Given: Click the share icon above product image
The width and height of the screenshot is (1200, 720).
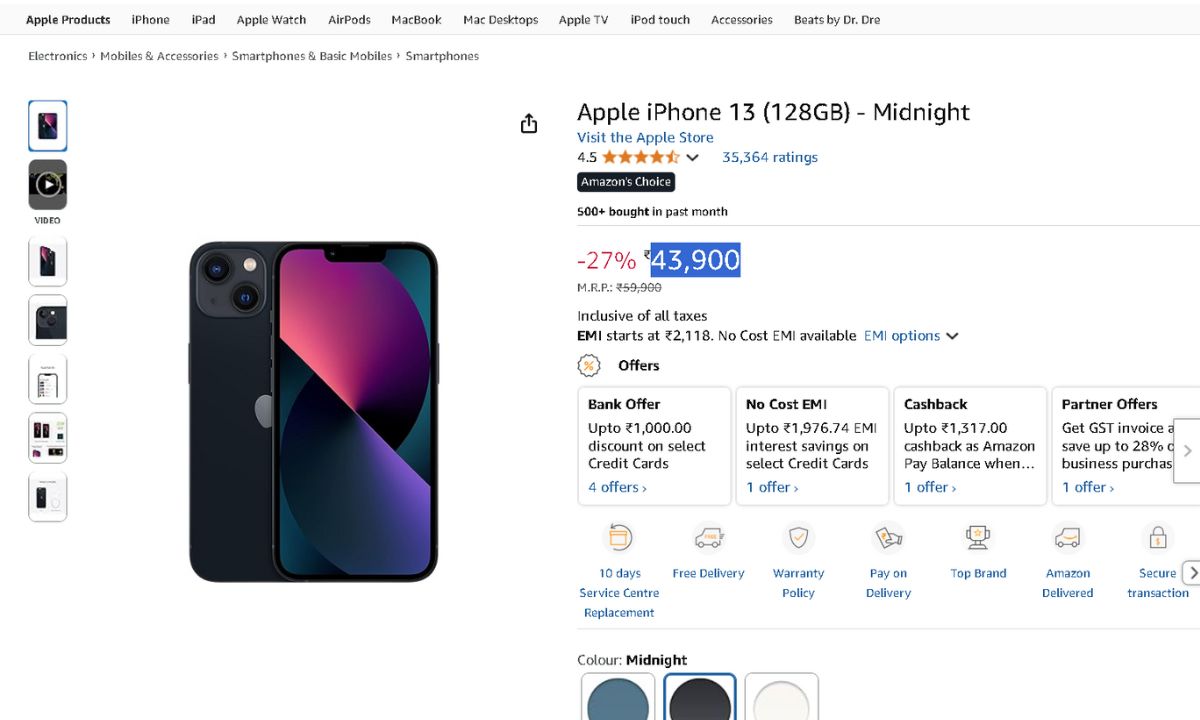Looking at the screenshot, I should (x=529, y=123).
